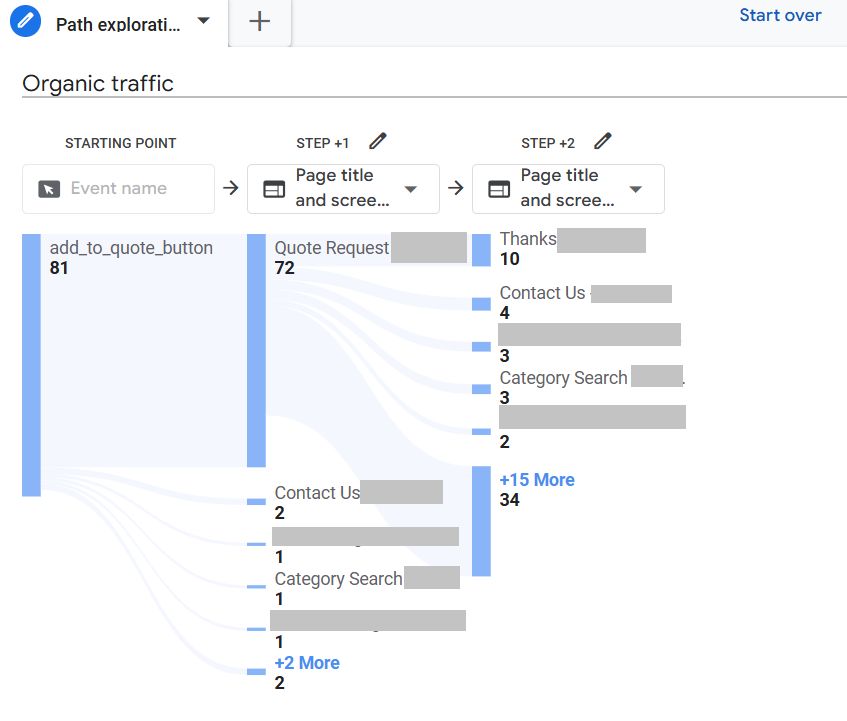Click the pencil icon next to STEP +1

click(377, 142)
